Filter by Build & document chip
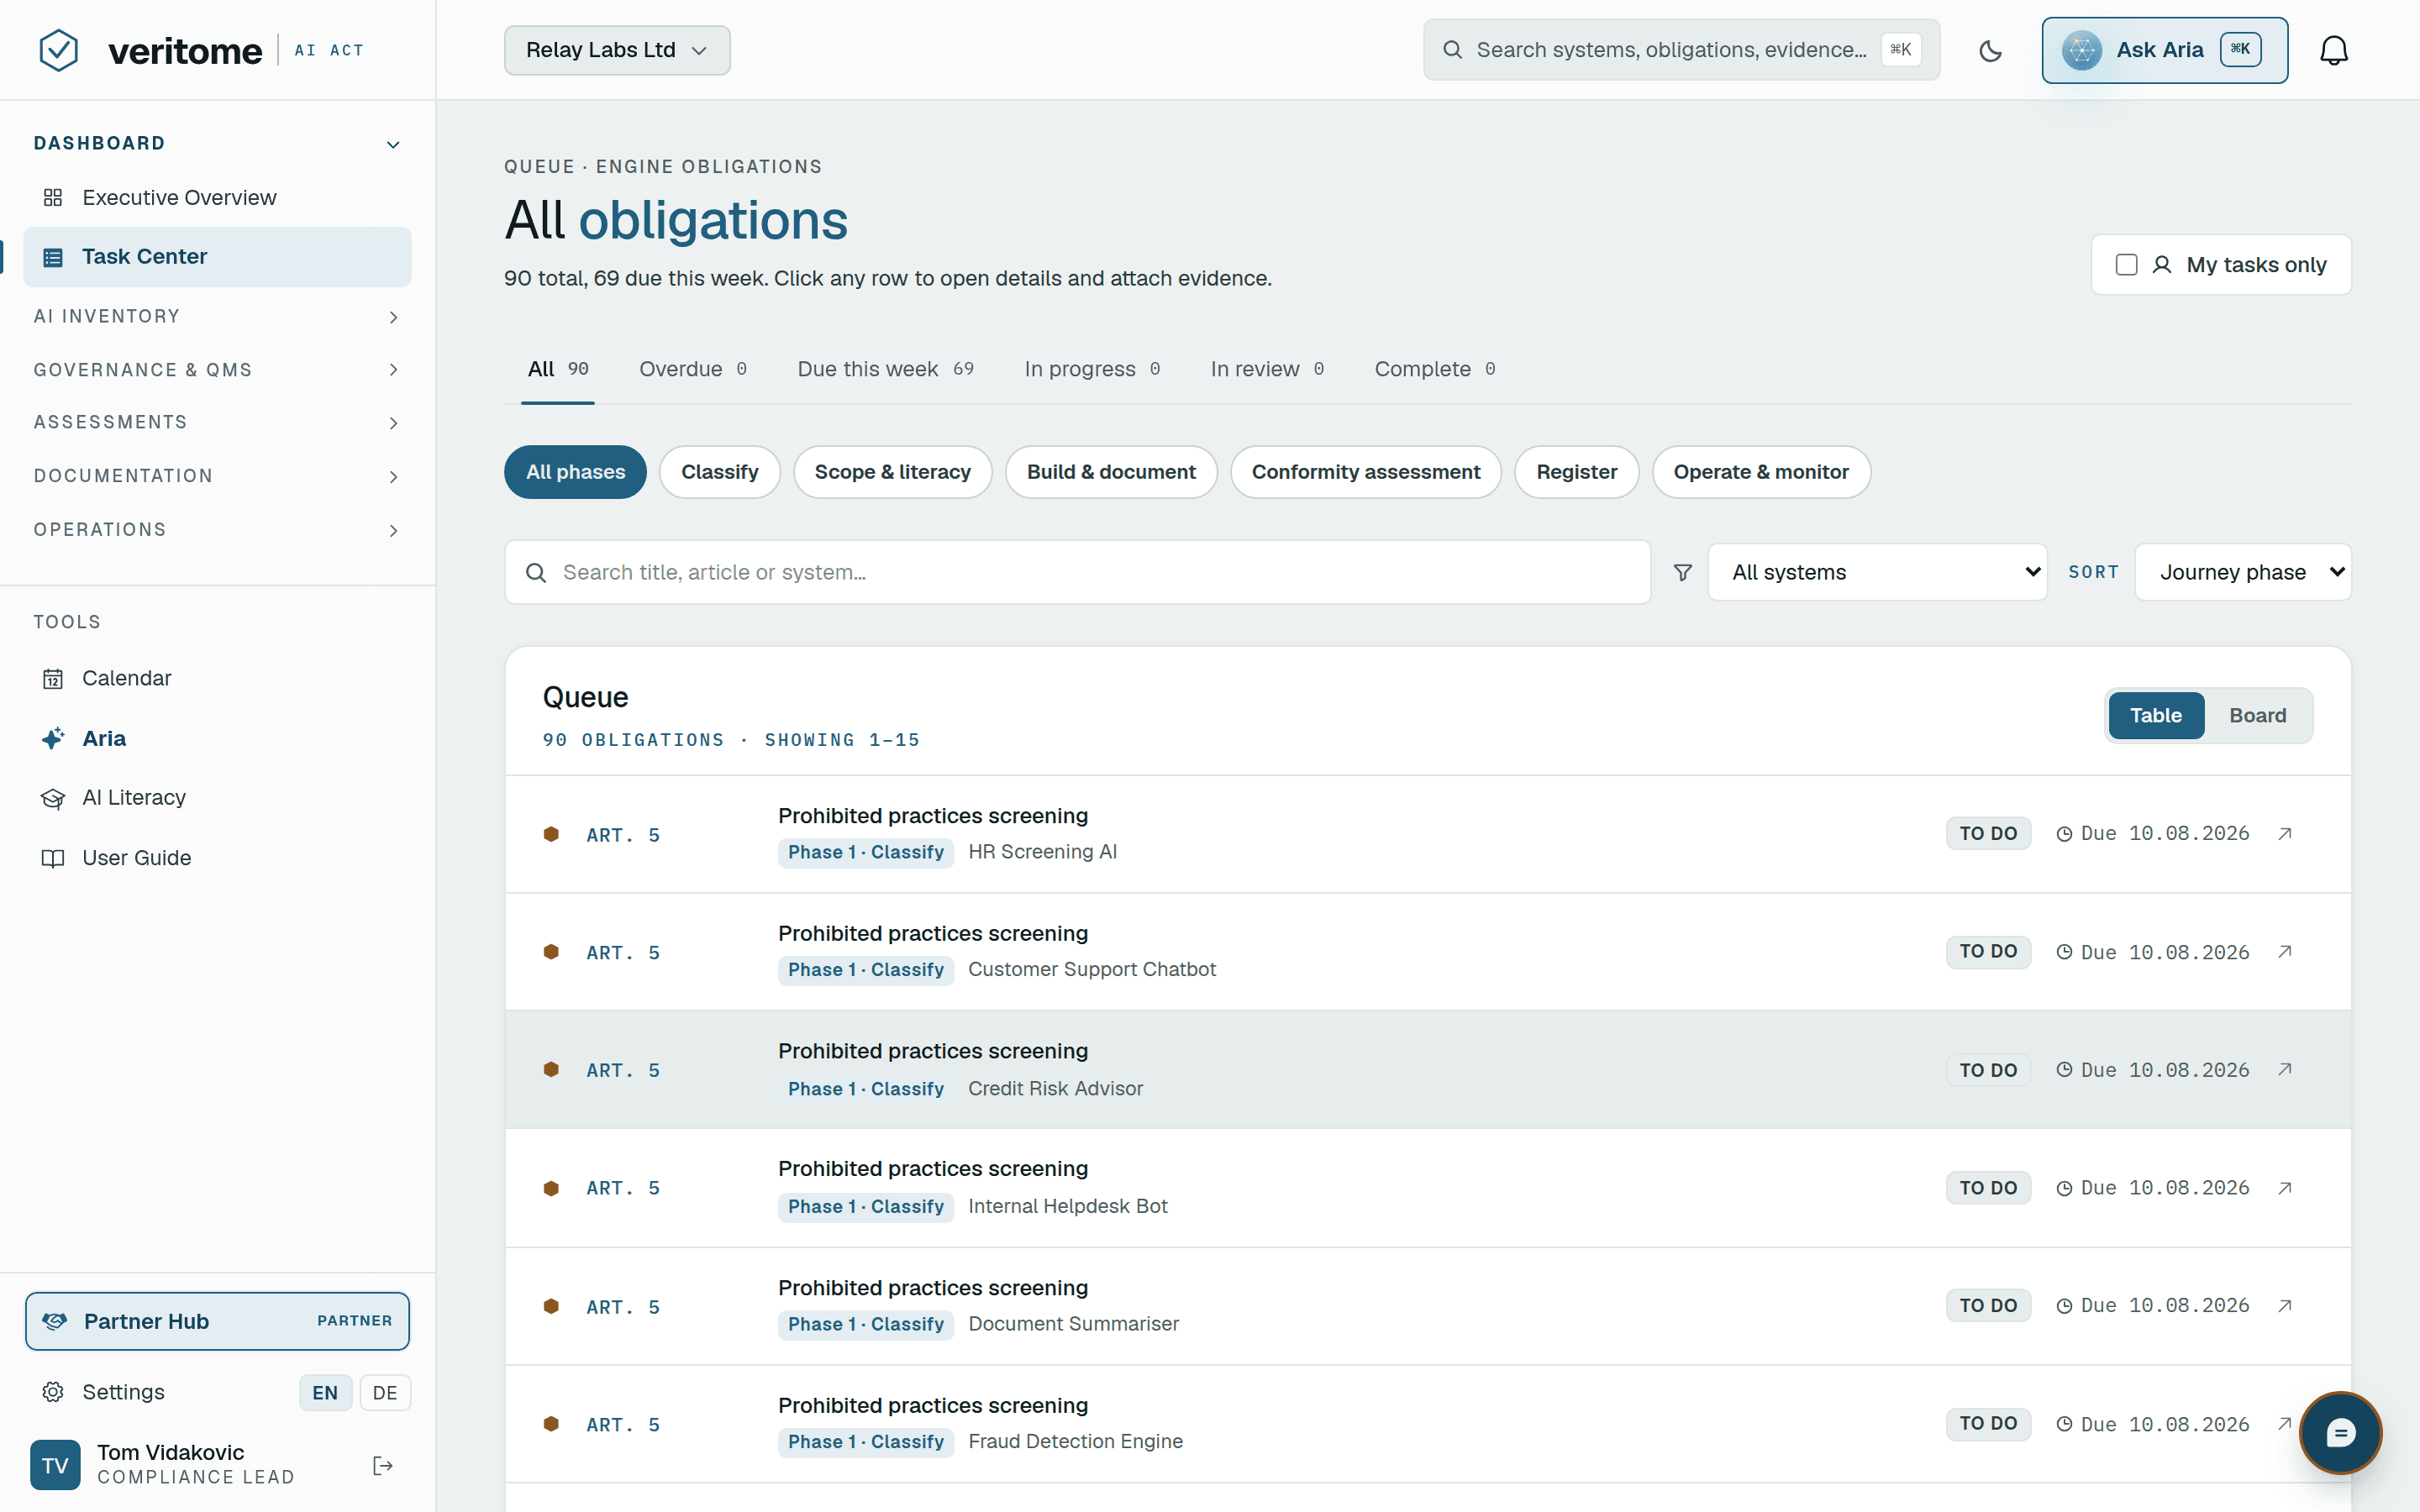2420x1512 pixels. click(1111, 472)
